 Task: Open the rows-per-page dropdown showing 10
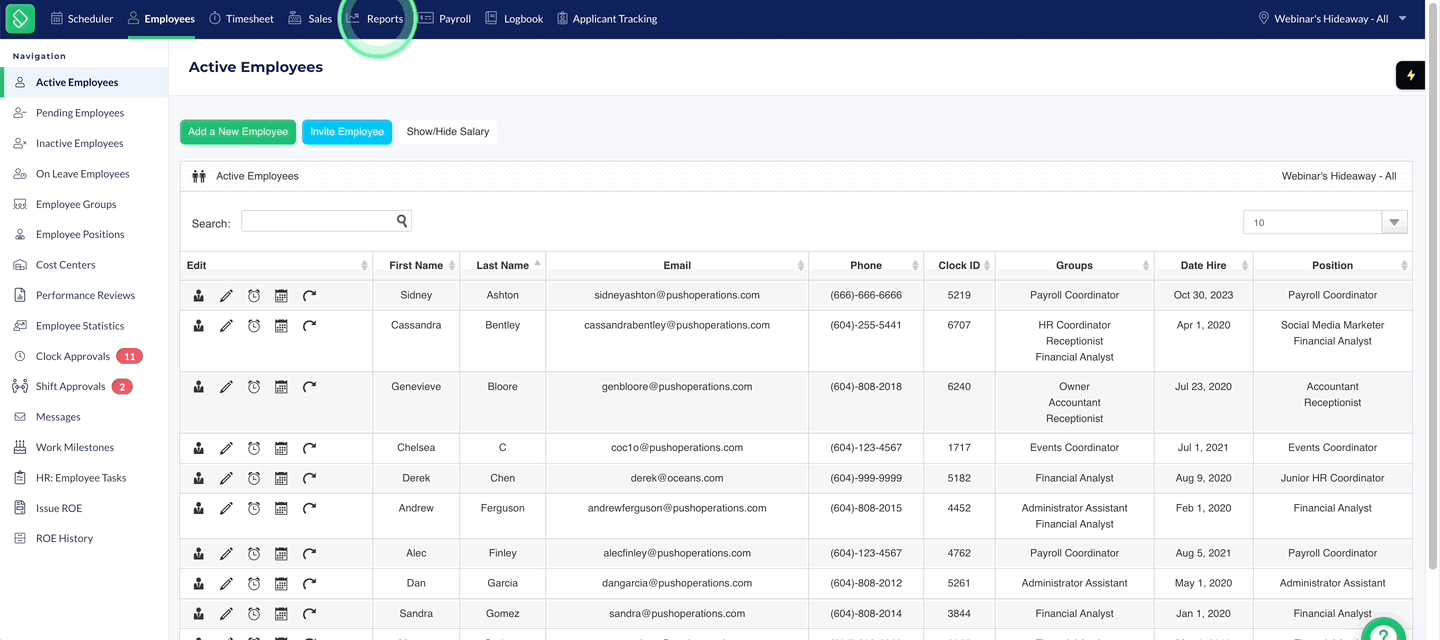pos(1325,222)
